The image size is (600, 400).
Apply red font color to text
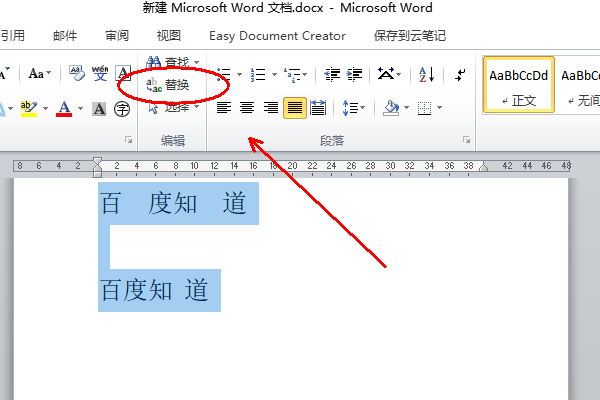[64, 109]
